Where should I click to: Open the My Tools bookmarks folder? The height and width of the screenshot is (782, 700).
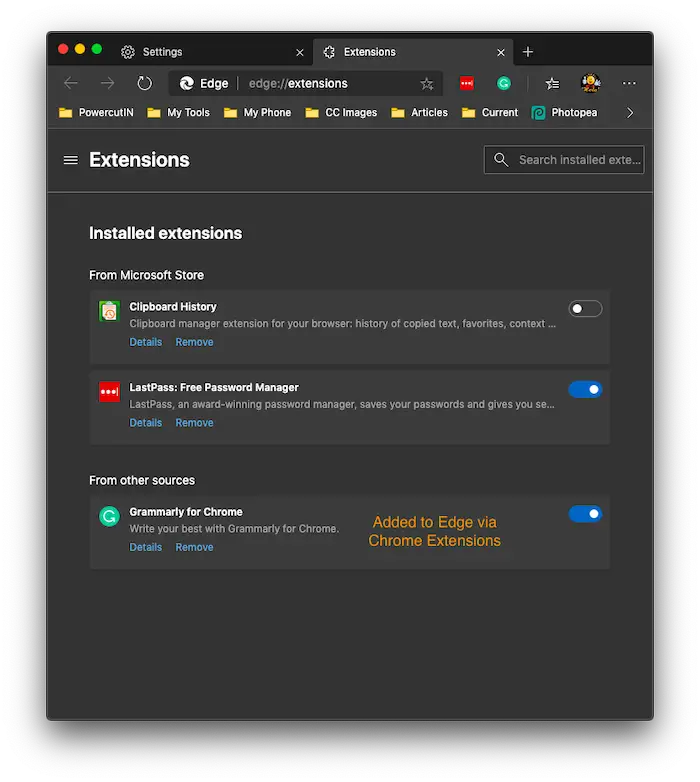coord(178,113)
